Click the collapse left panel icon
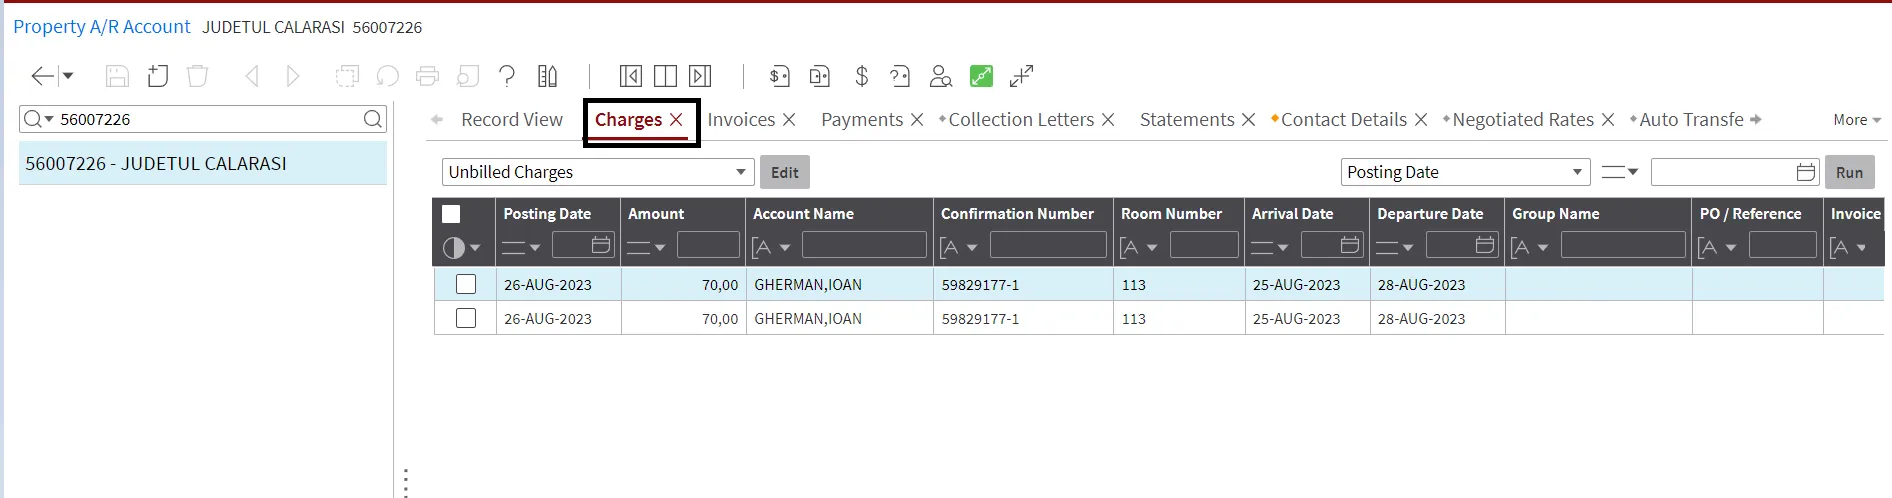Screen dimensions: 1892x498 [630, 76]
